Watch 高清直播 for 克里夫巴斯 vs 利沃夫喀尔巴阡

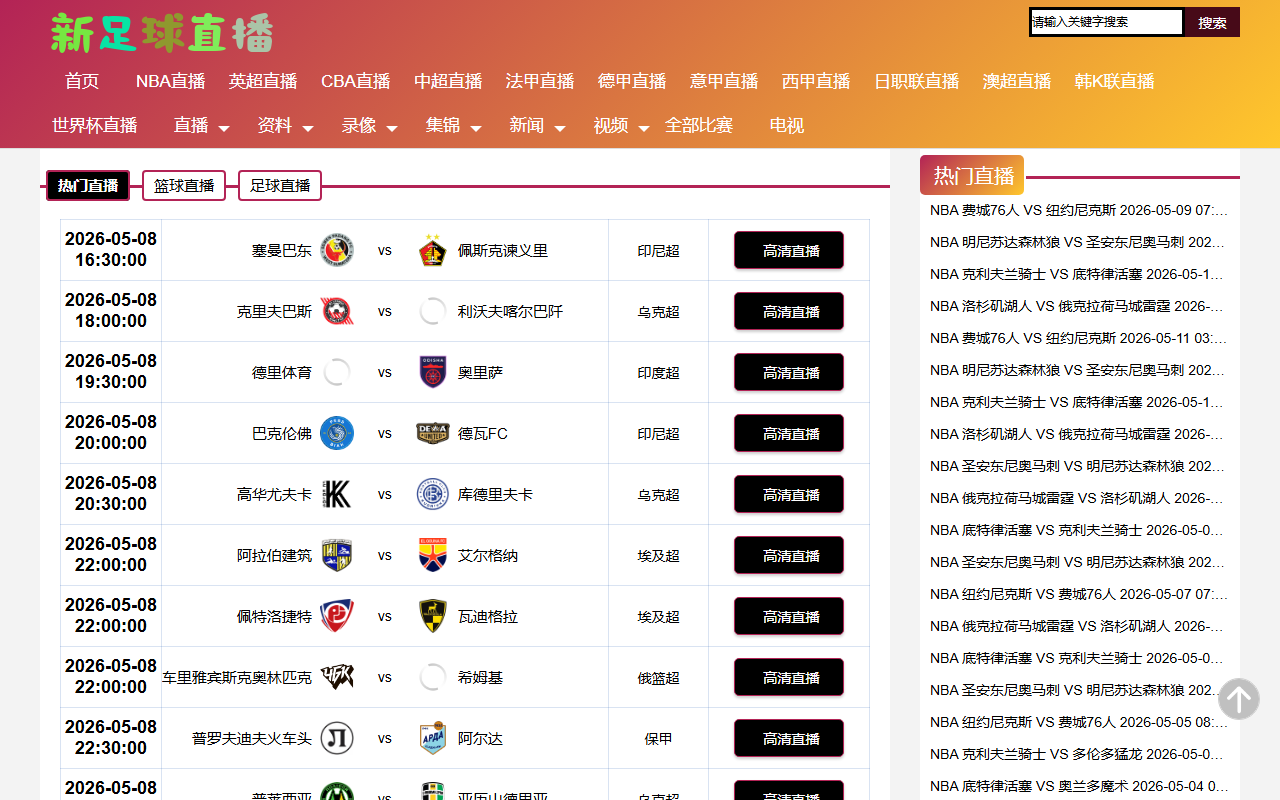(789, 311)
